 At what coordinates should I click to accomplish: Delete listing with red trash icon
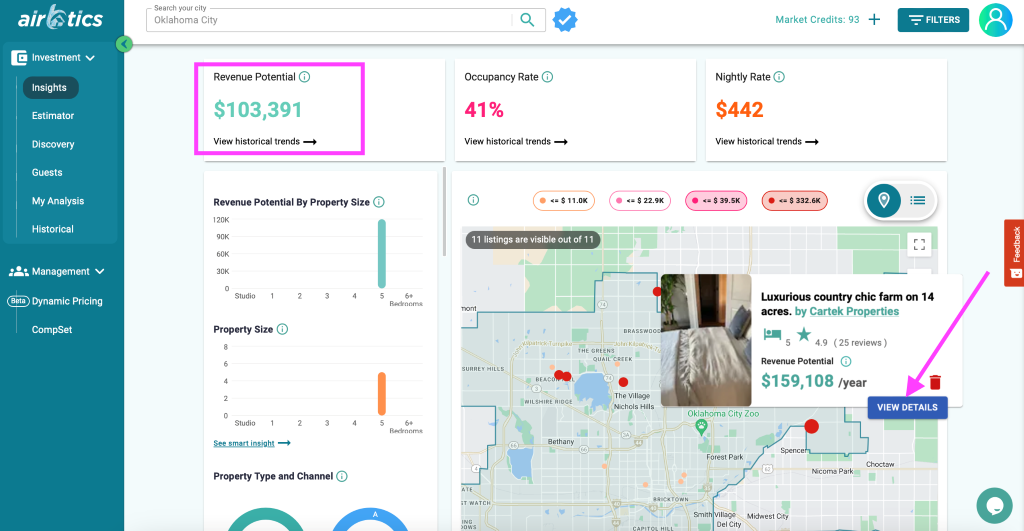coord(935,382)
